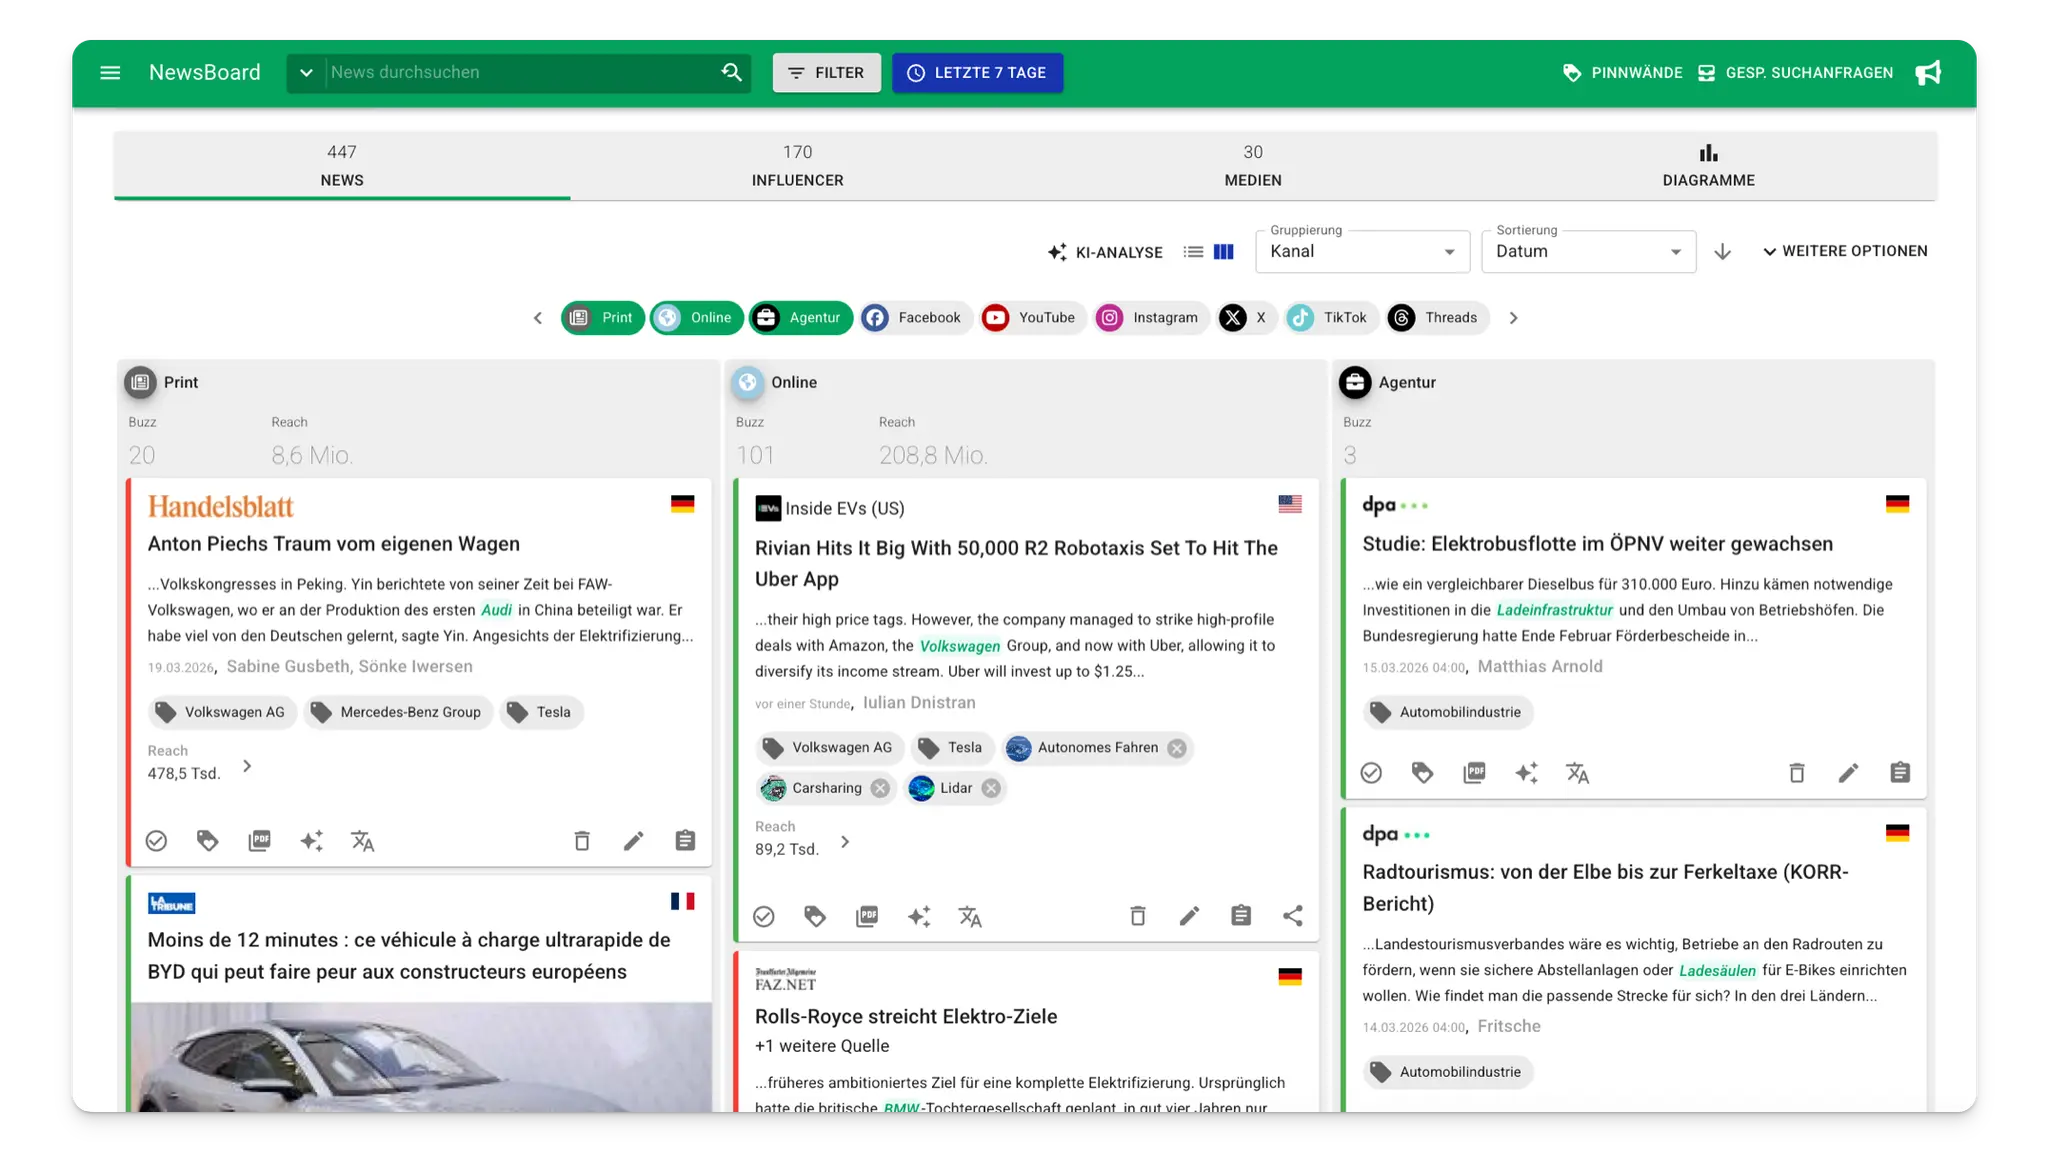Viewport: 2048px width, 1152px height.
Task: Switch to the Influencer tab
Action: pyautogui.click(x=797, y=165)
